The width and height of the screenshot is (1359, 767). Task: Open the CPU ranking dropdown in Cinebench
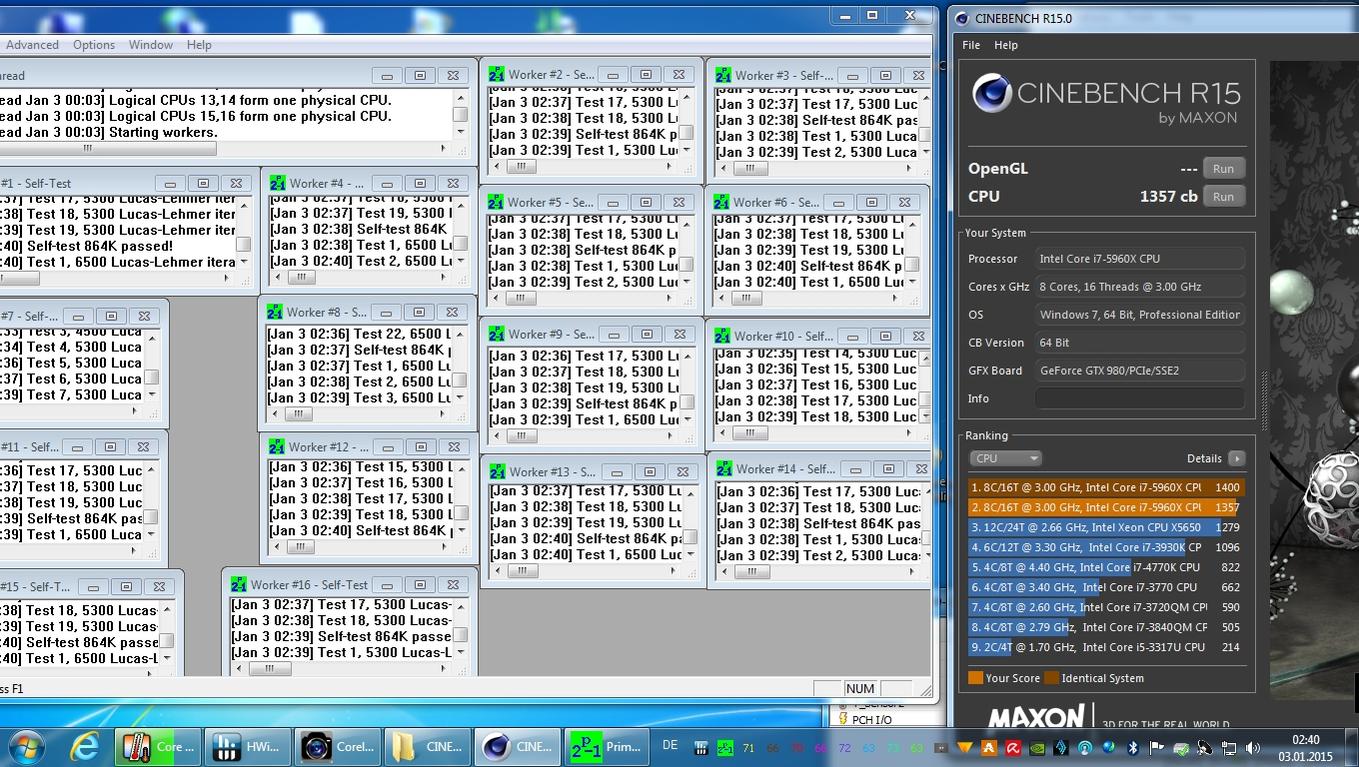tap(1005, 458)
